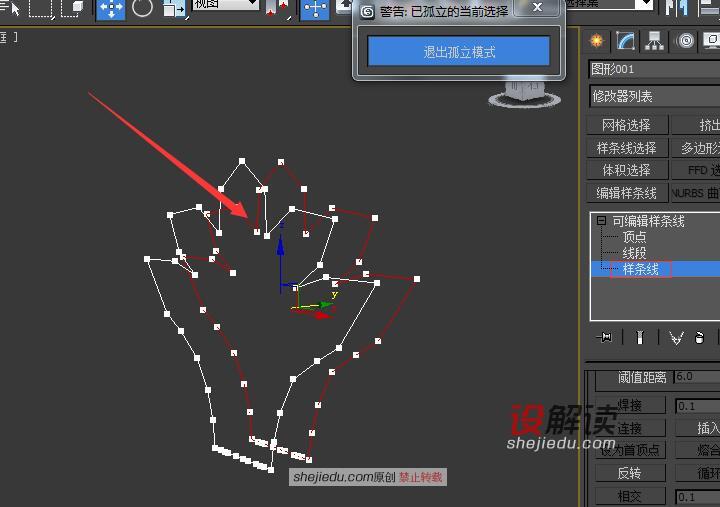Edit the value field next to 相交
720x507 pixels.
[698, 497]
